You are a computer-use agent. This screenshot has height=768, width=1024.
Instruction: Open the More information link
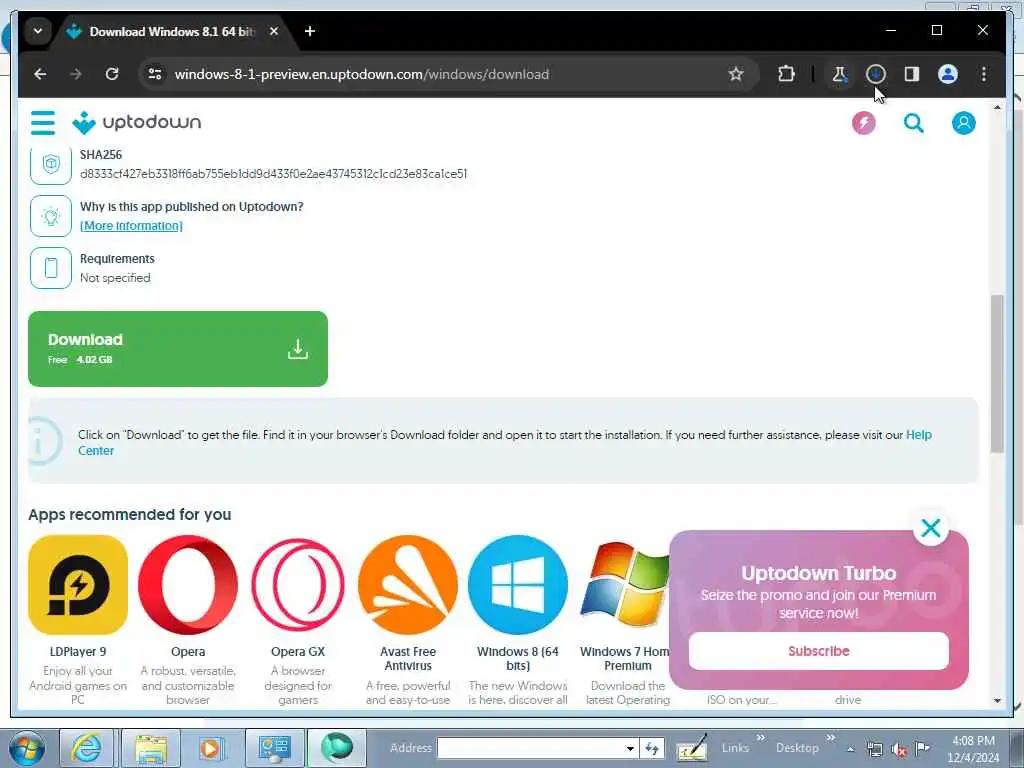point(131,225)
